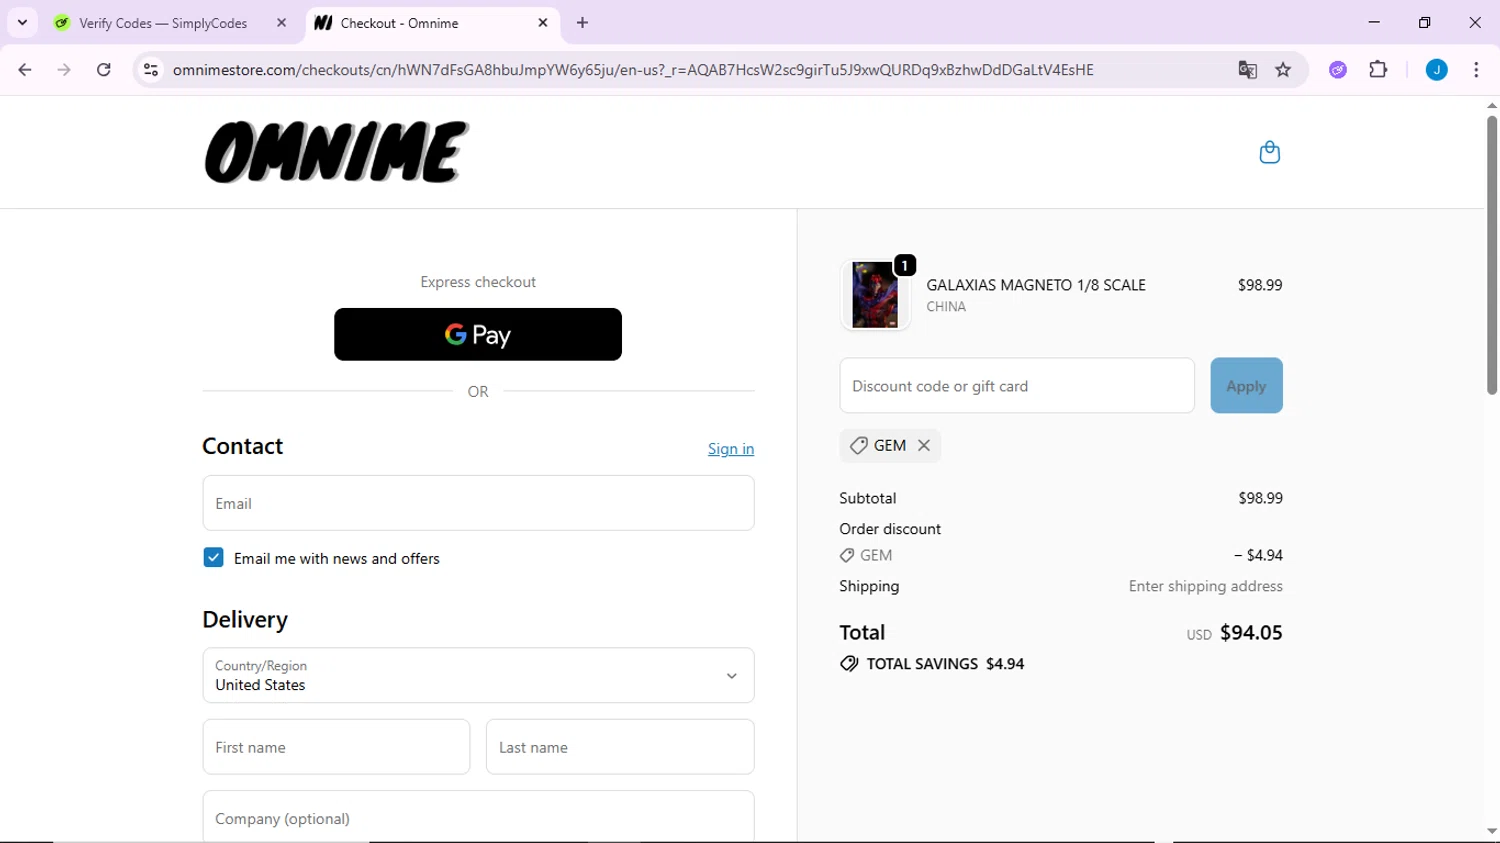The image size is (1500, 843).
Task: Switch to Verify Codes — SimplyCodes tab
Action: coord(162,23)
